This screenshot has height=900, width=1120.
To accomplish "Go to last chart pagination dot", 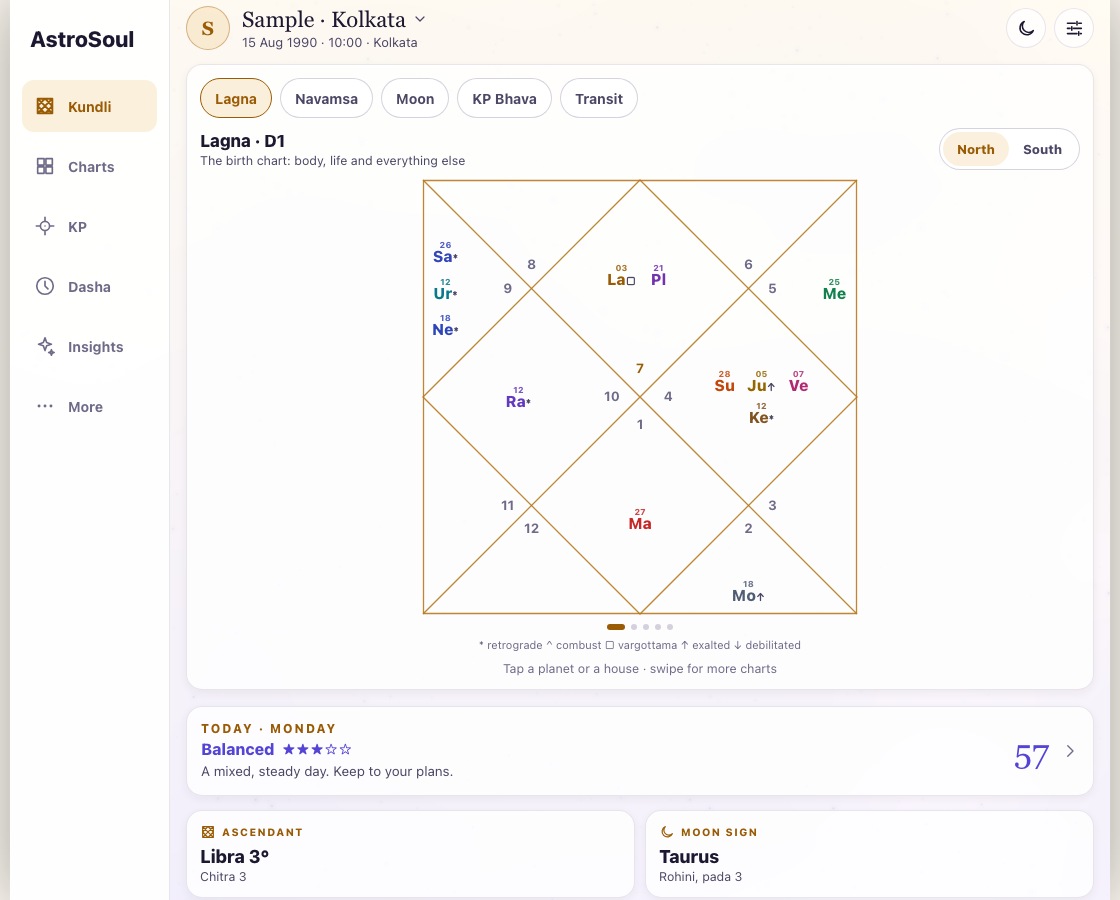I will point(670,627).
